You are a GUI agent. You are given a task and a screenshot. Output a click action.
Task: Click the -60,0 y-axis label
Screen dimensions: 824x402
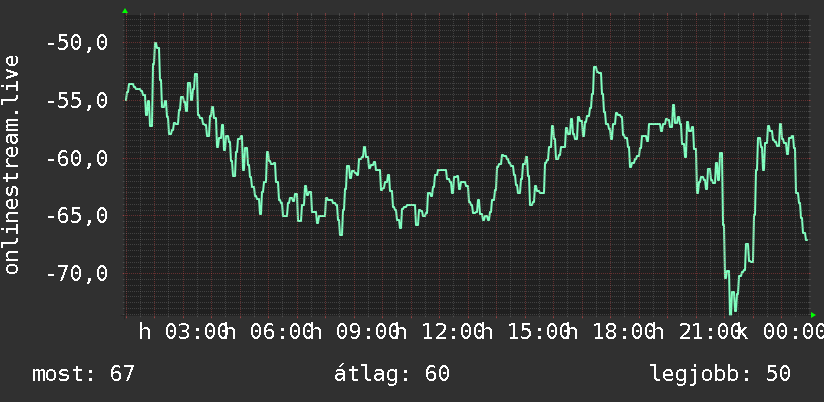(x=77, y=158)
